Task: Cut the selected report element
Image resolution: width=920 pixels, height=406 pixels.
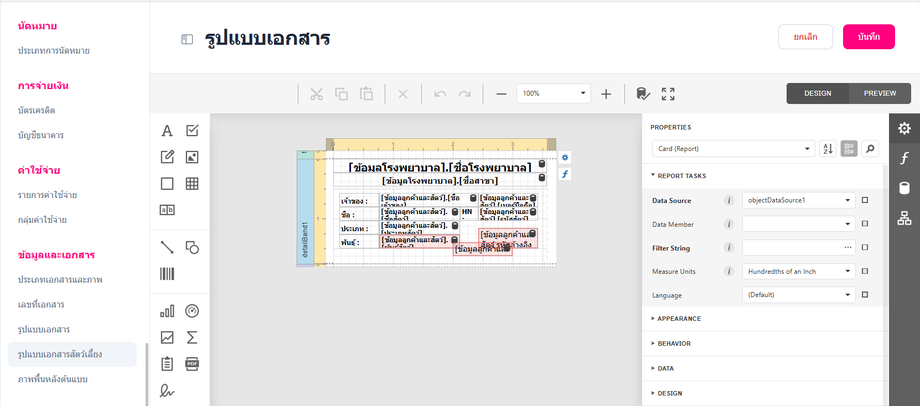Action: point(316,94)
